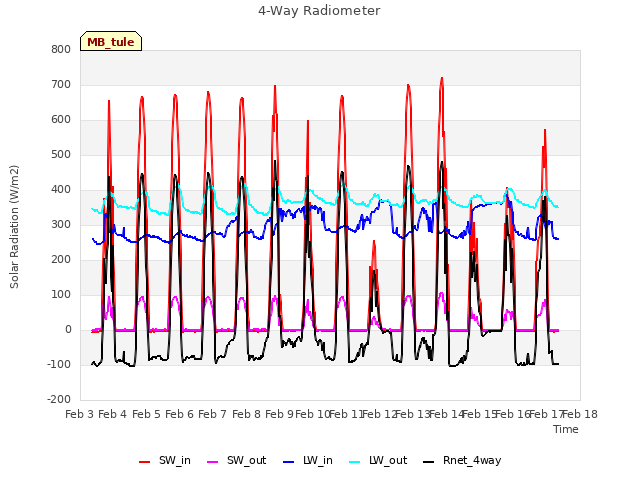640x480 pixels.
Task: Click the 700 y-axis tick label
Action: click(61, 84)
